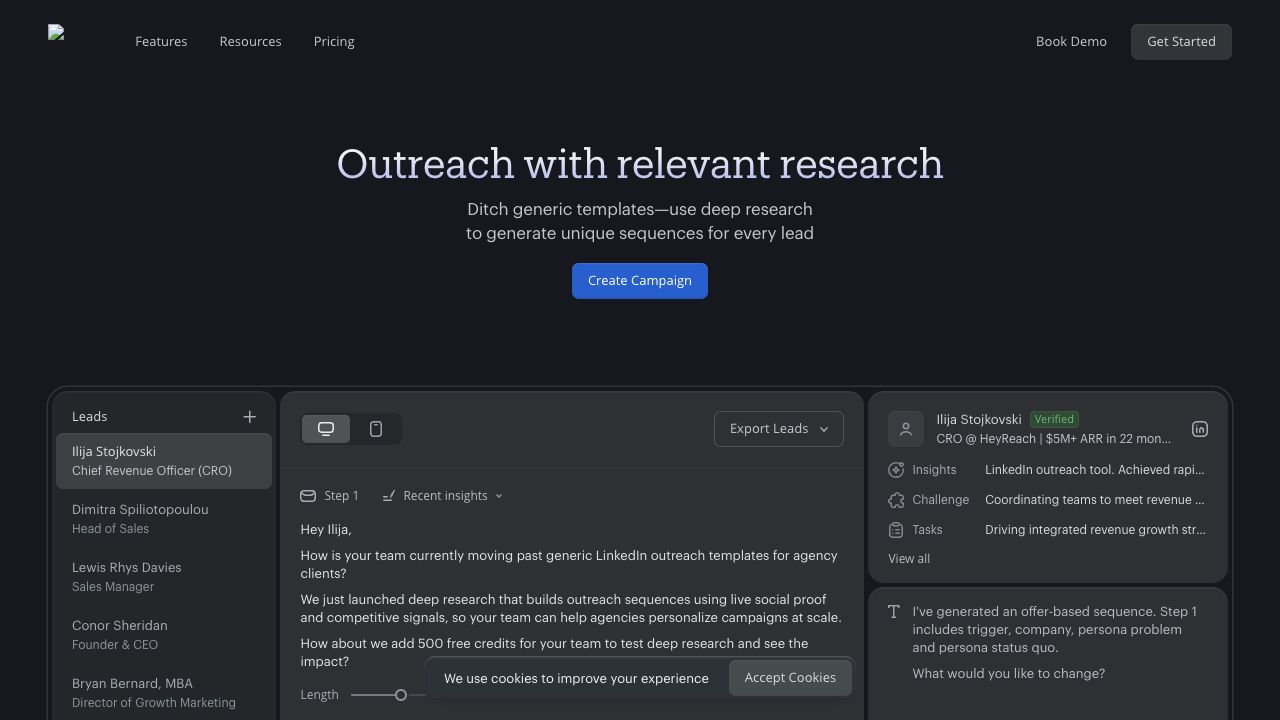Image resolution: width=1280 pixels, height=720 pixels.
Task: Go to the Pricing page
Action: 334,42
